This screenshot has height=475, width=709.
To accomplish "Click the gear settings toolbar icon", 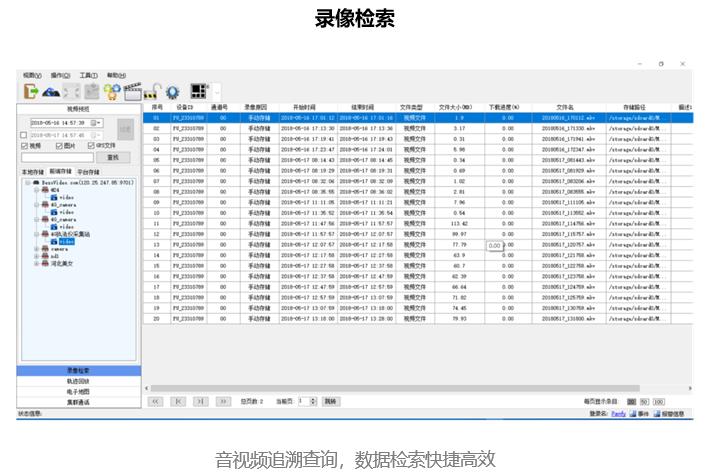I will pyautogui.click(x=172, y=91).
